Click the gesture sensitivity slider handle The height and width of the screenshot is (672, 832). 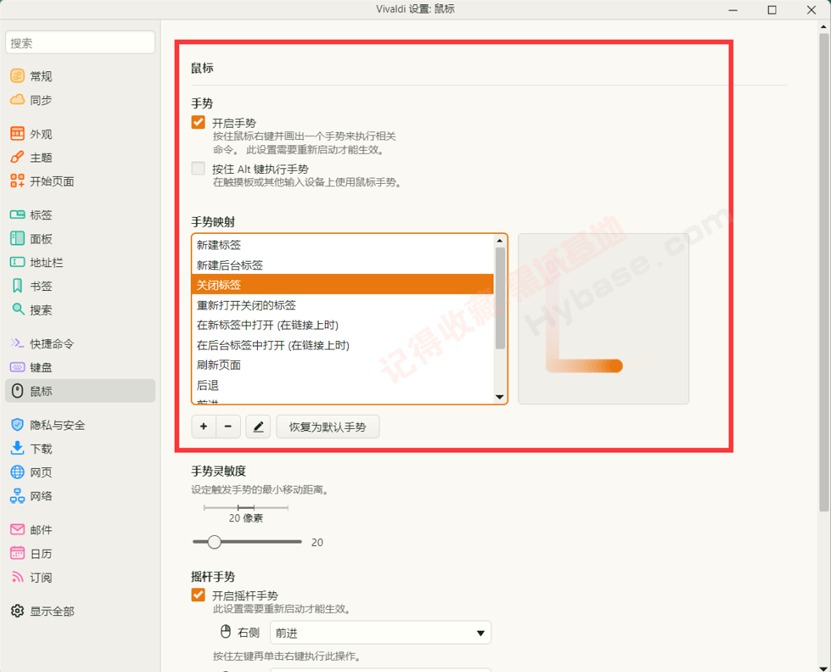(214, 541)
